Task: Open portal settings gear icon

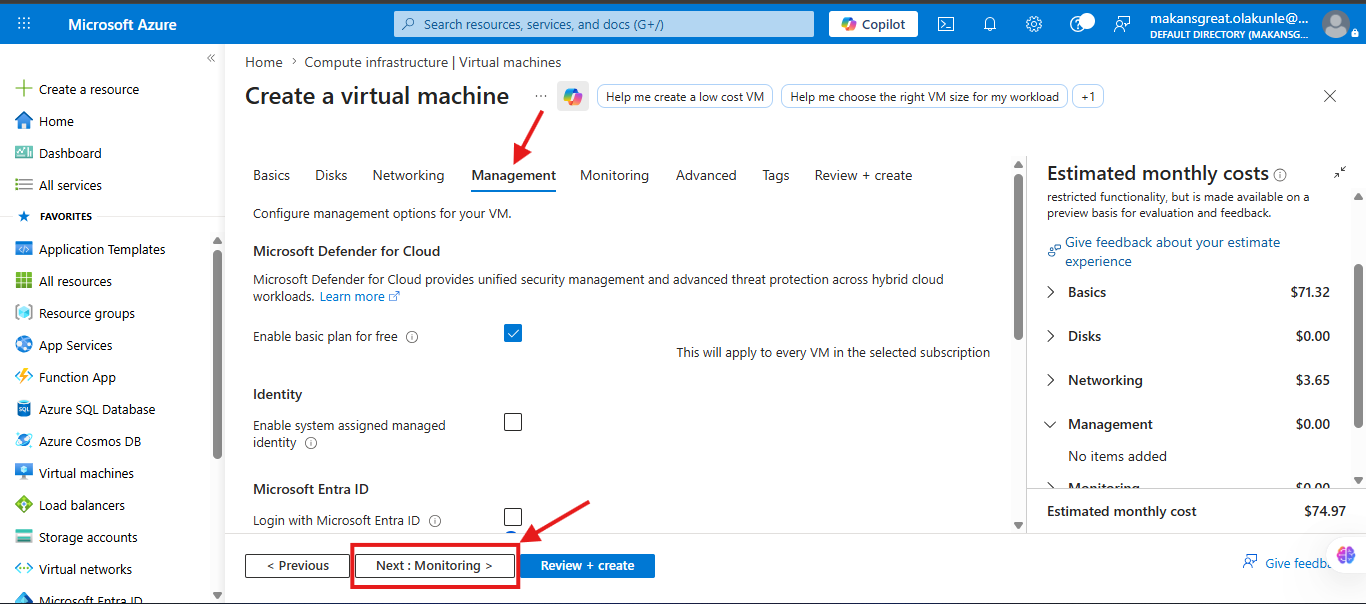Action: point(1034,24)
